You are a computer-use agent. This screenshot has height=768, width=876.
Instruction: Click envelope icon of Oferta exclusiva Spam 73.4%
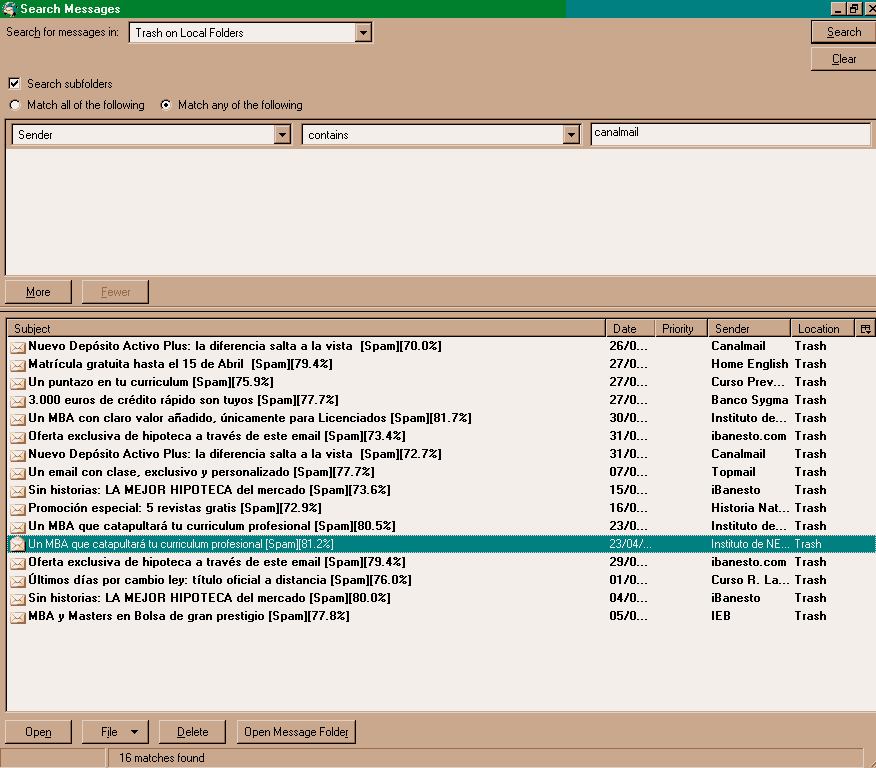(18, 437)
